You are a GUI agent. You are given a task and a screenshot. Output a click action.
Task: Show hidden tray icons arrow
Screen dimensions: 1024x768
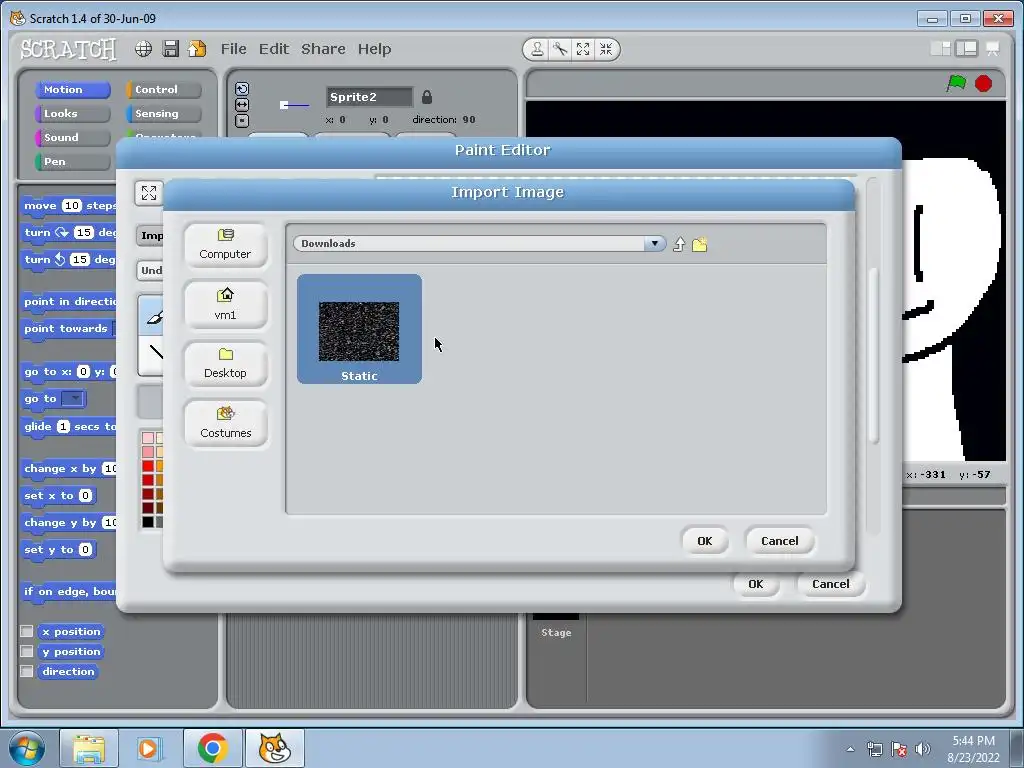pyautogui.click(x=850, y=749)
